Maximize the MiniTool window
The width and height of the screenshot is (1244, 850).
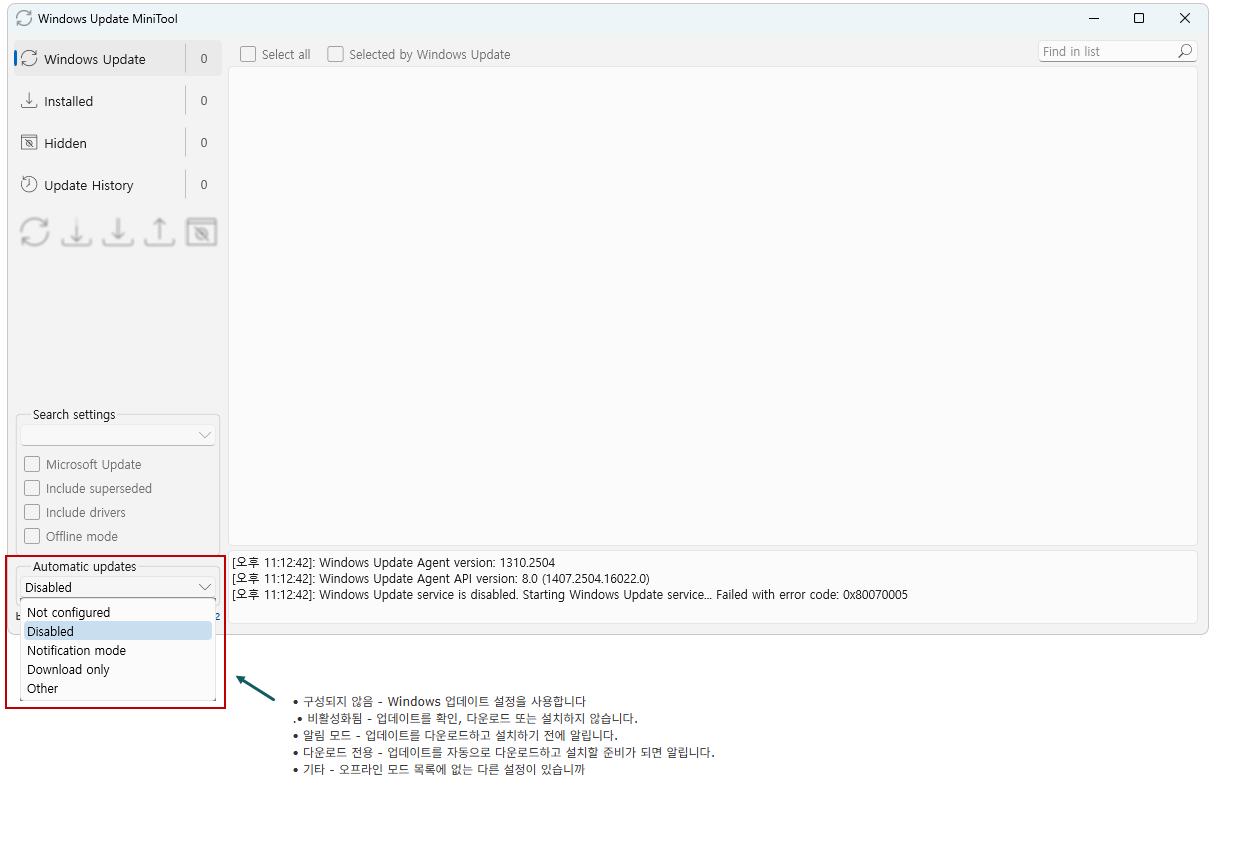tap(1139, 18)
